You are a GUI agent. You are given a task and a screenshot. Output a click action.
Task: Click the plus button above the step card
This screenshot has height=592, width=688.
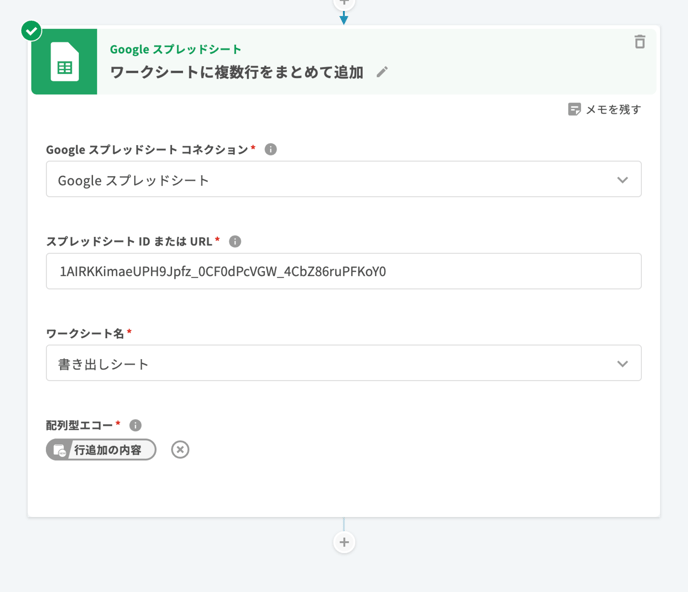point(344,3)
